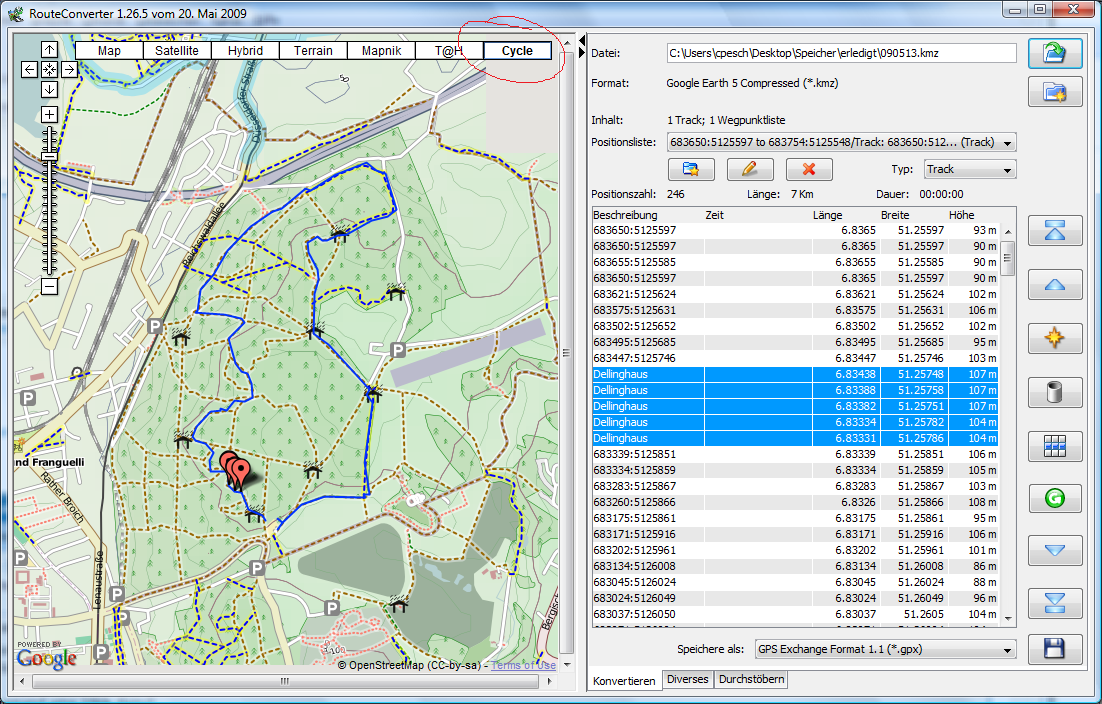Image resolution: width=1102 pixels, height=704 pixels.
Task: Click the Datei file path input field
Action: coord(841,53)
